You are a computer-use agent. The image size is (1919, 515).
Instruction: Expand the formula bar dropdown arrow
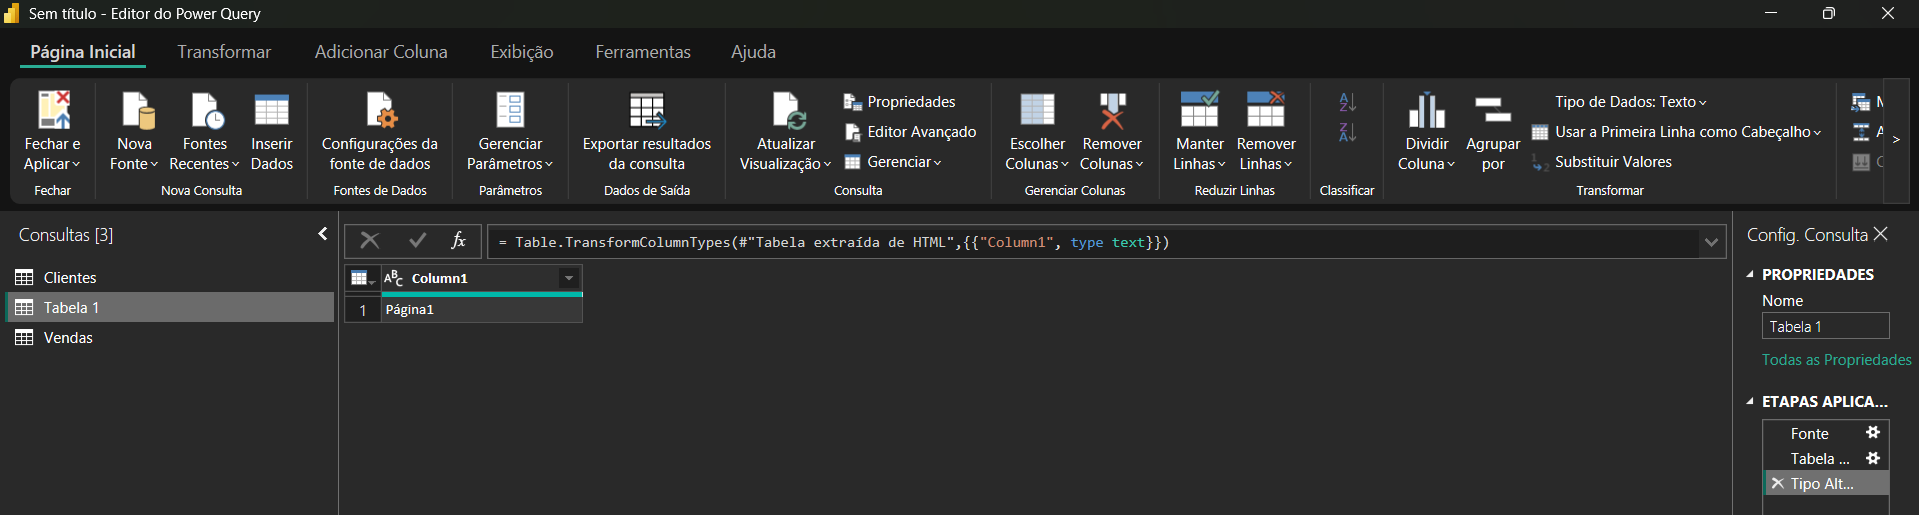[1711, 242]
